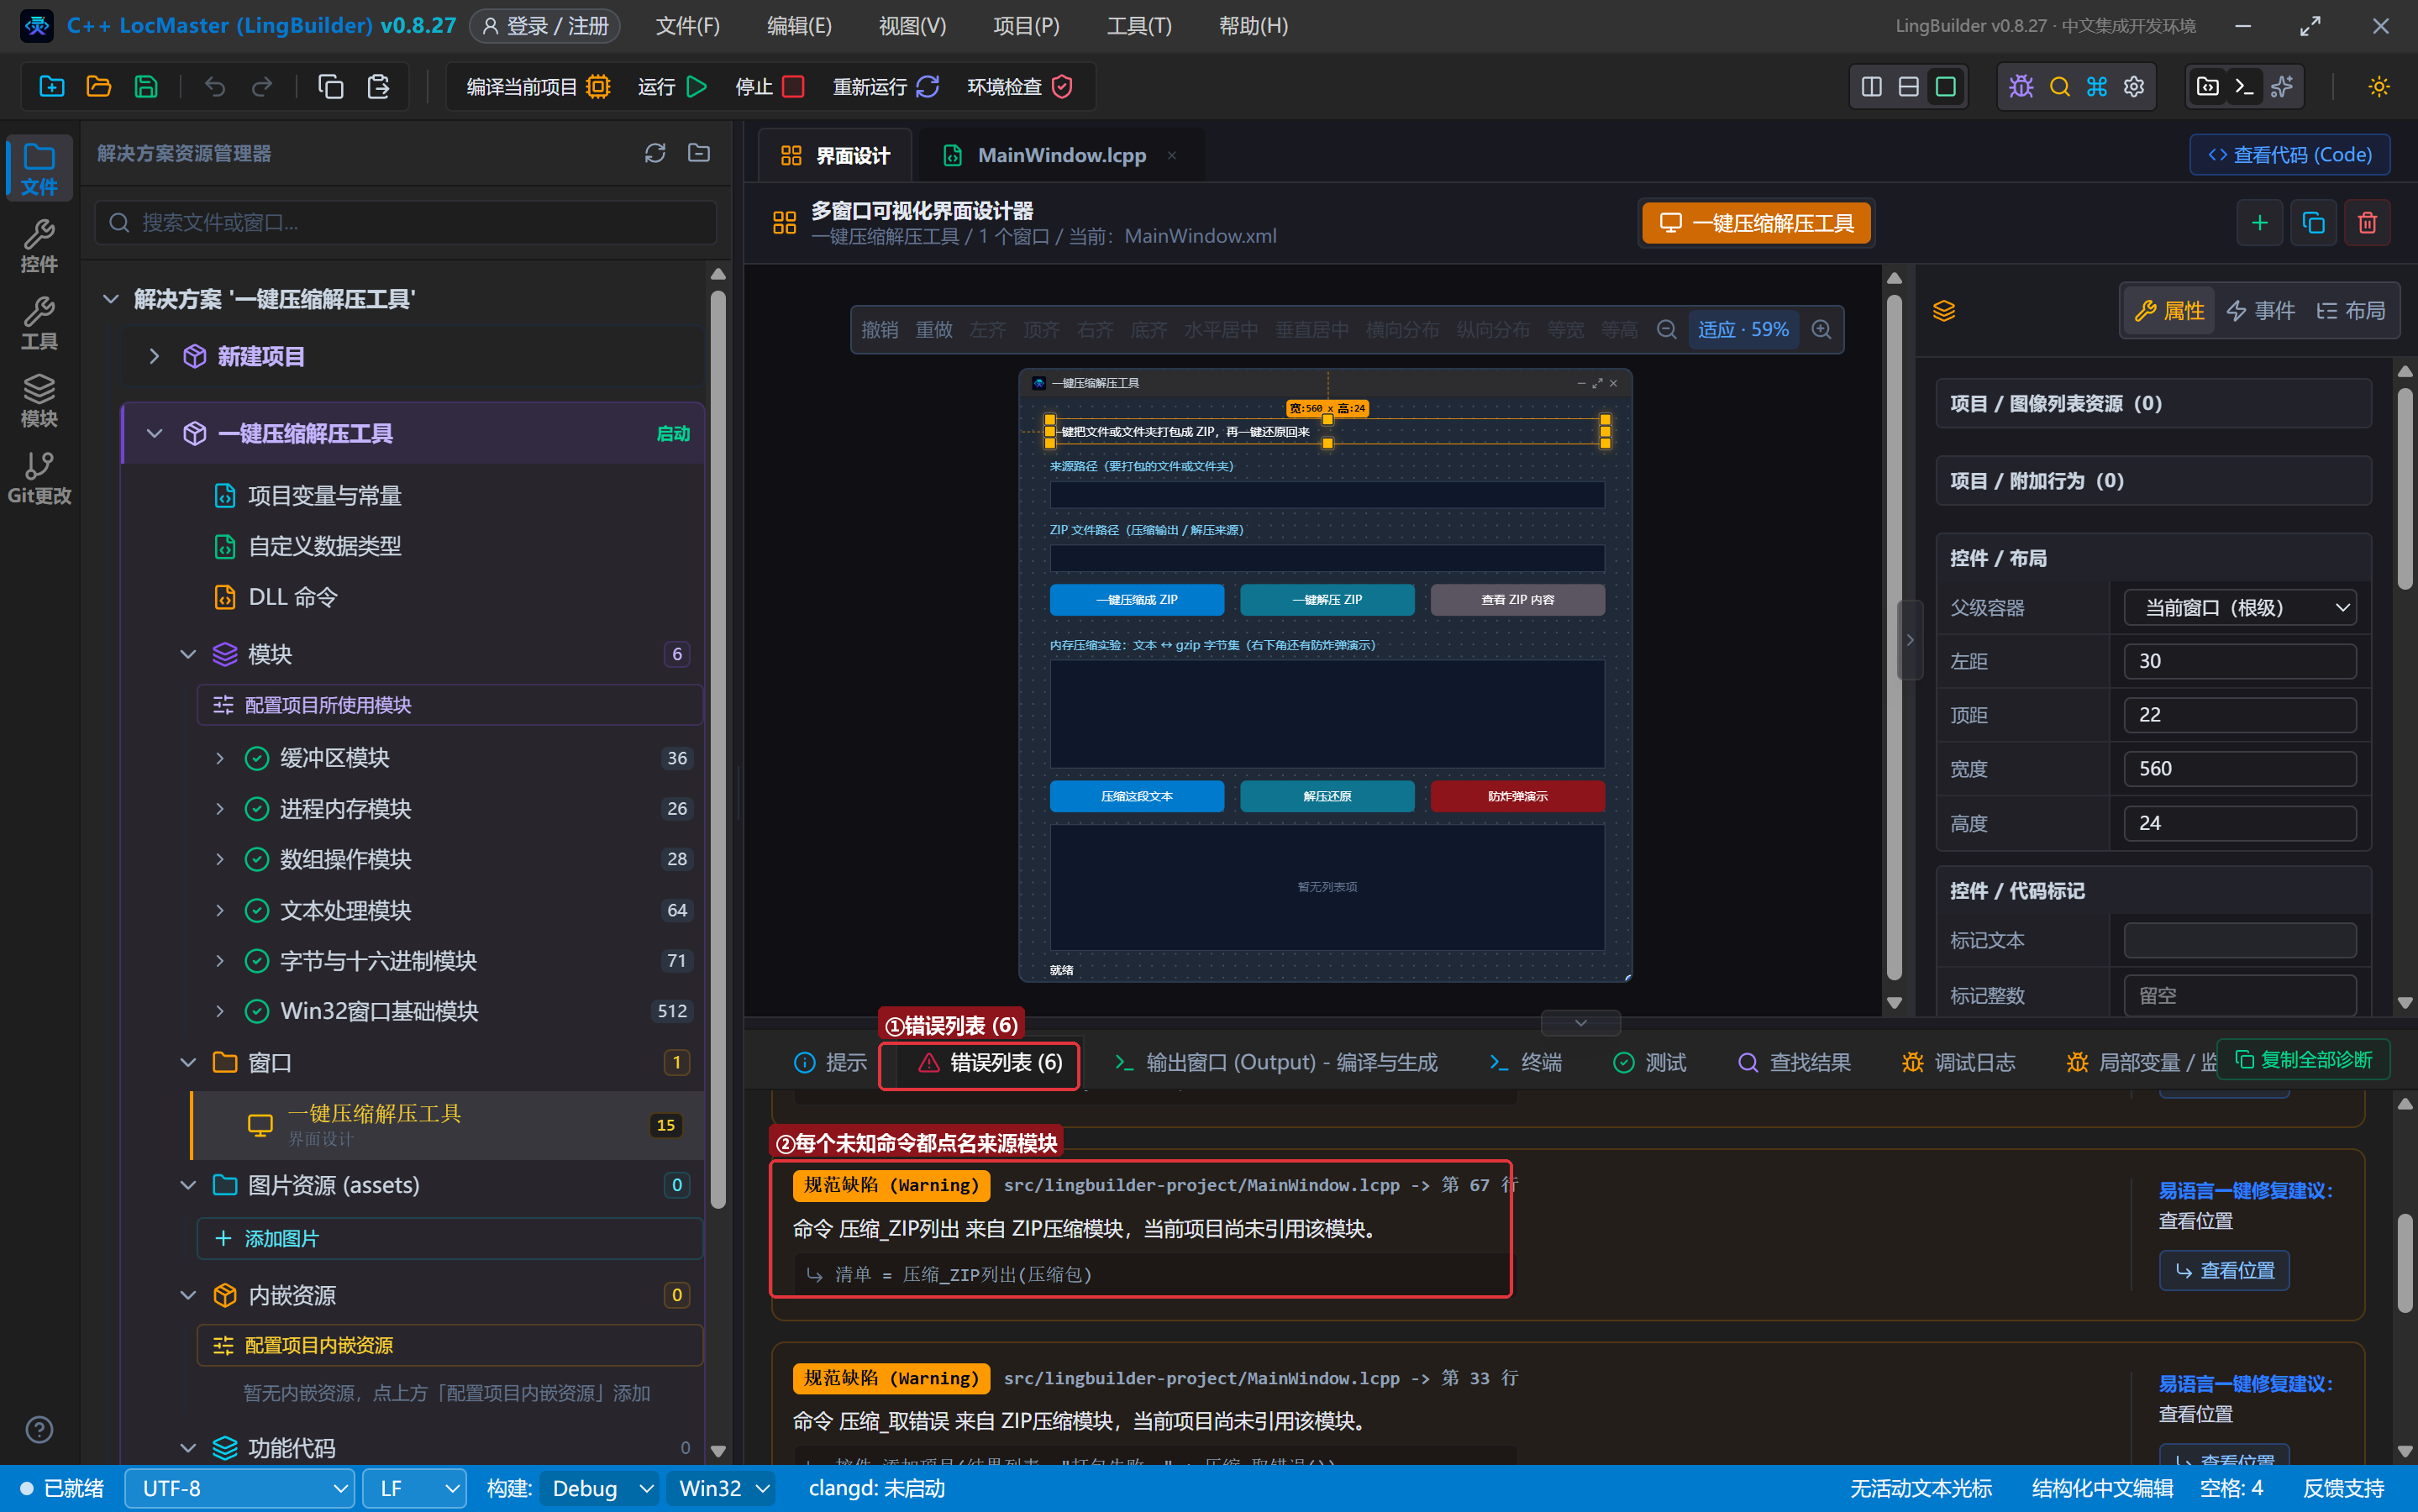This screenshot has height=1512, width=2418.
Task: Switch to the MainWindow.lcpp tab
Action: [x=1060, y=155]
